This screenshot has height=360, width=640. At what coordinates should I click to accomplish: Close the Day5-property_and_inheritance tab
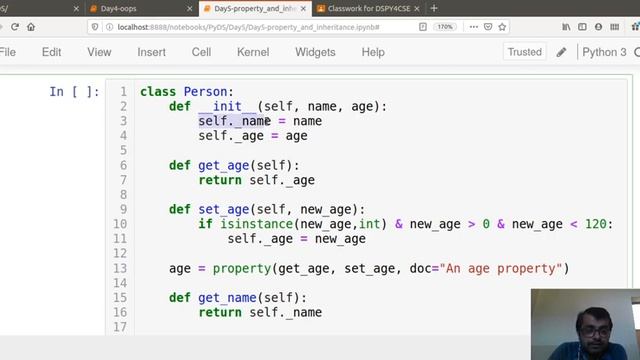(303, 9)
